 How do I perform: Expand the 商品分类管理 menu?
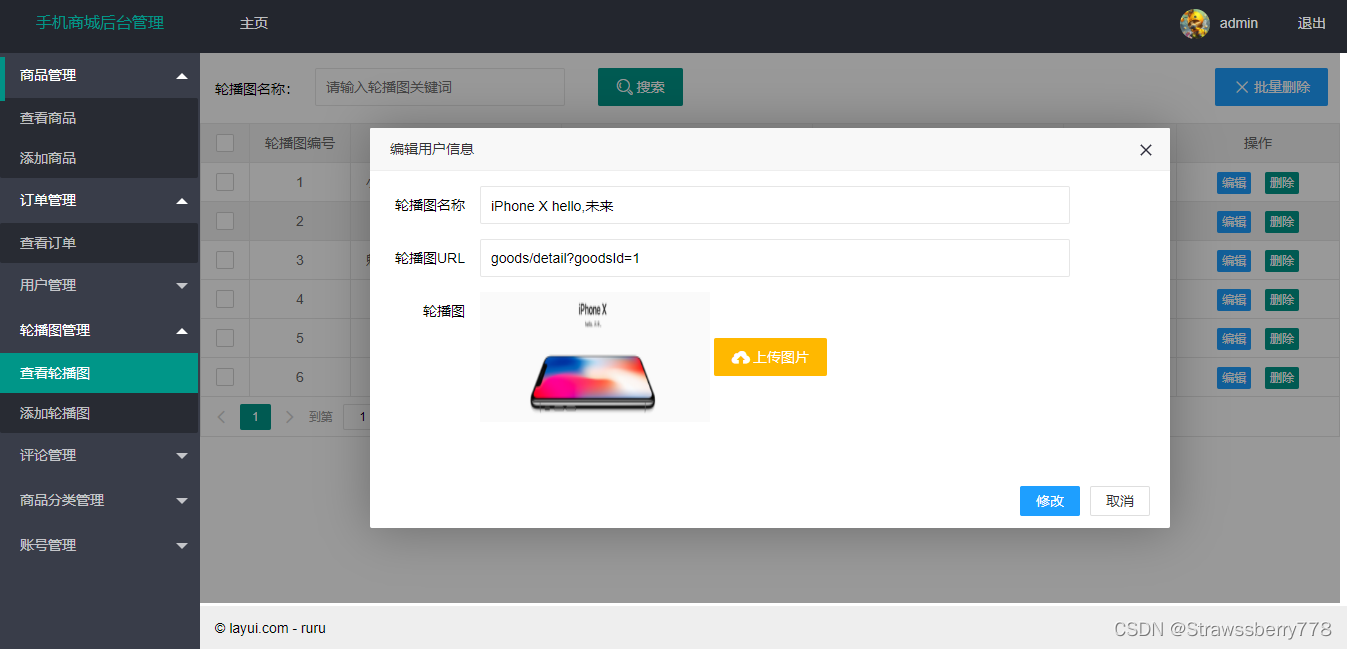[x=100, y=500]
